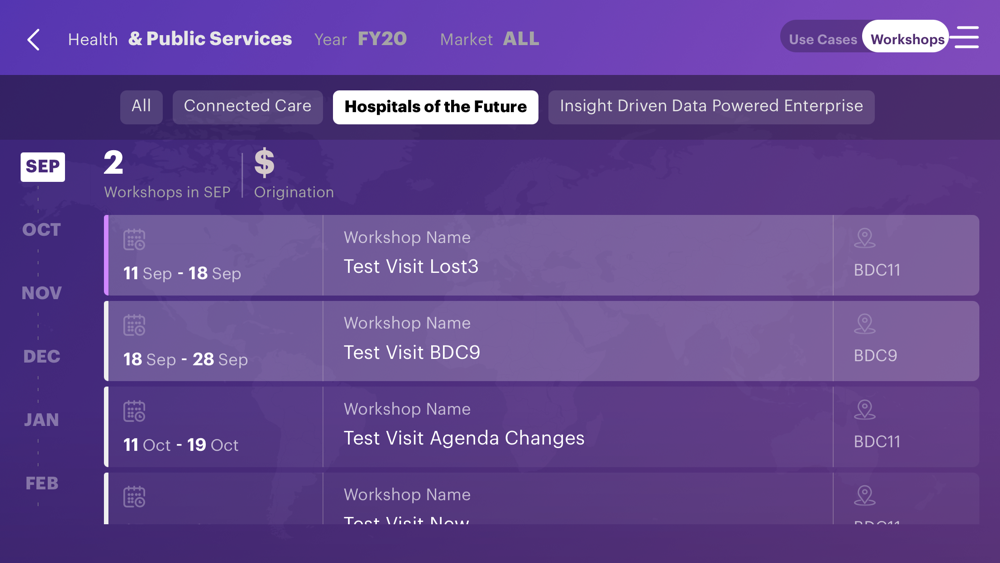
Task: Select Insight Driven Data Powered Enterprise tab
Action: [711, 106]
